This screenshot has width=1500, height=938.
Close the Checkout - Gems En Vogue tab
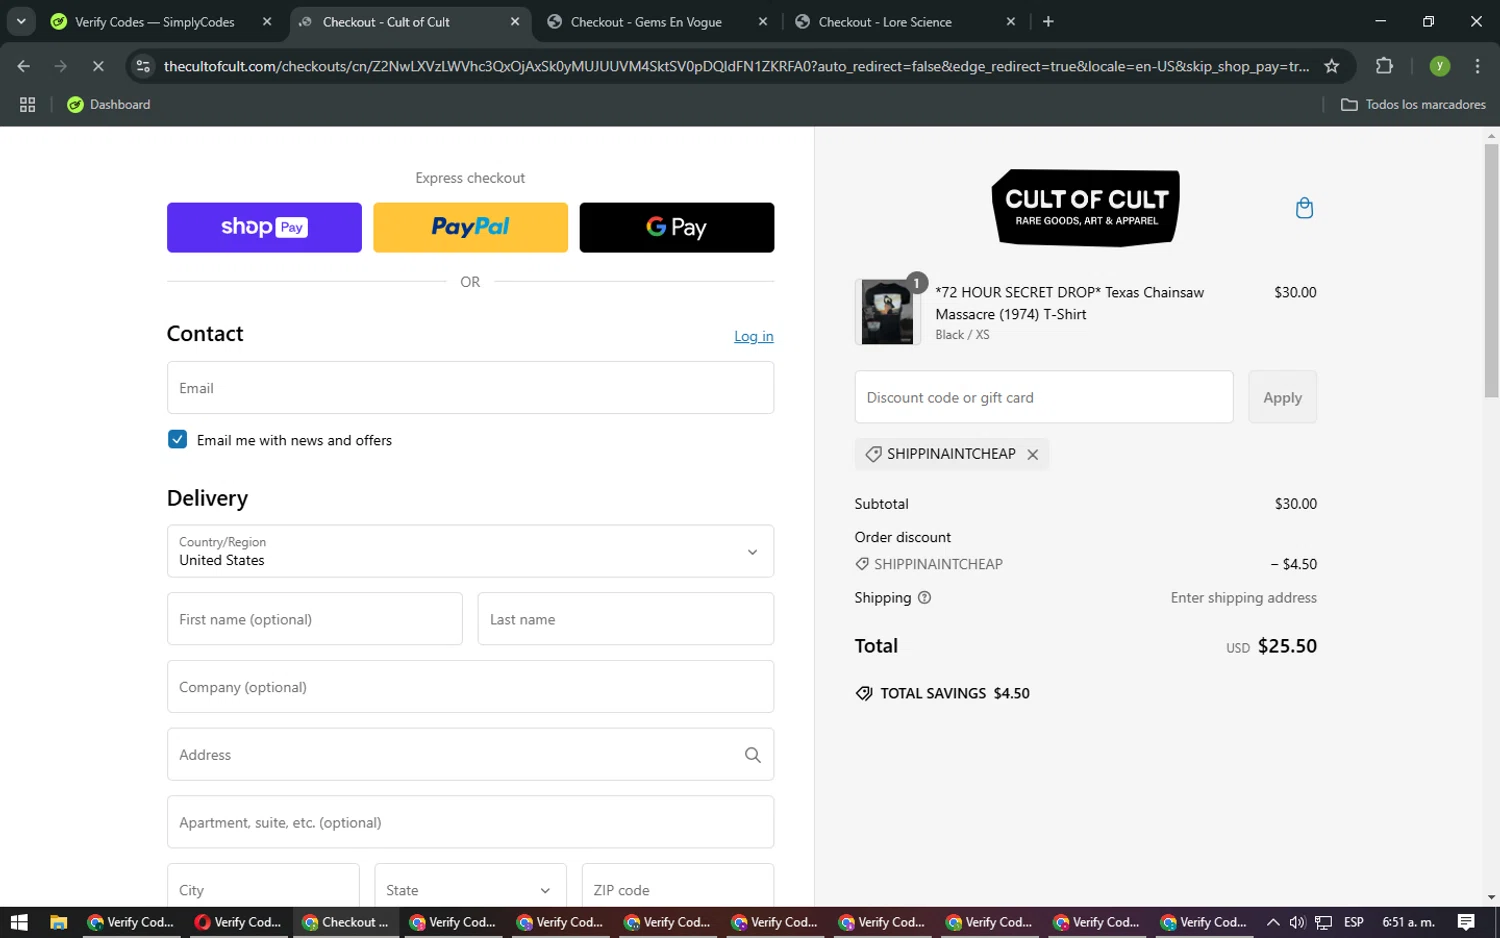[x=763, y=21]
